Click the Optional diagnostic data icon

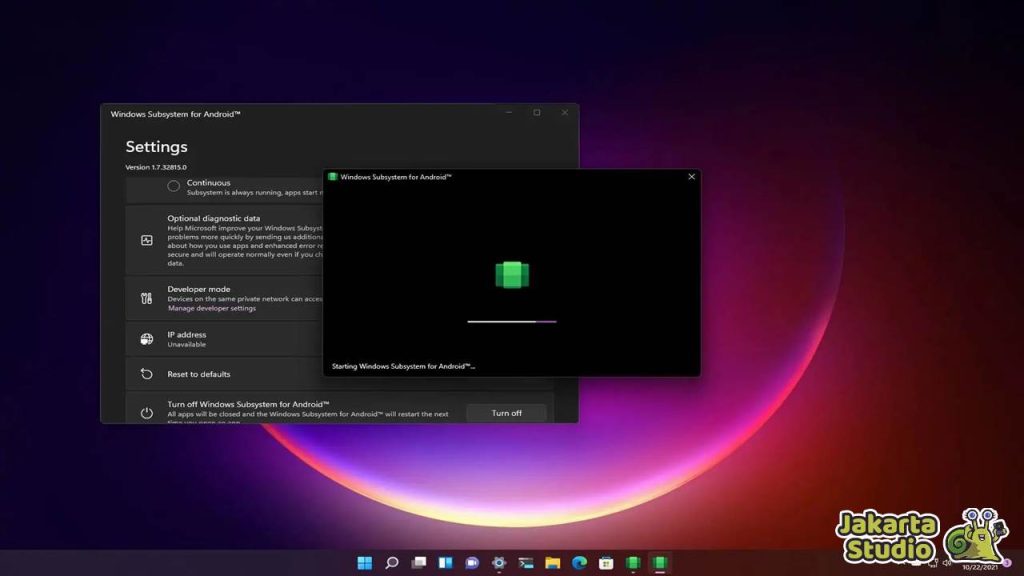coord(146,240)
